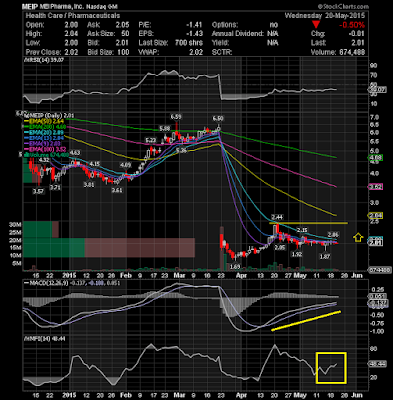Click the Feb label under the price chart
393x400 pixels.
pos(126,276)
